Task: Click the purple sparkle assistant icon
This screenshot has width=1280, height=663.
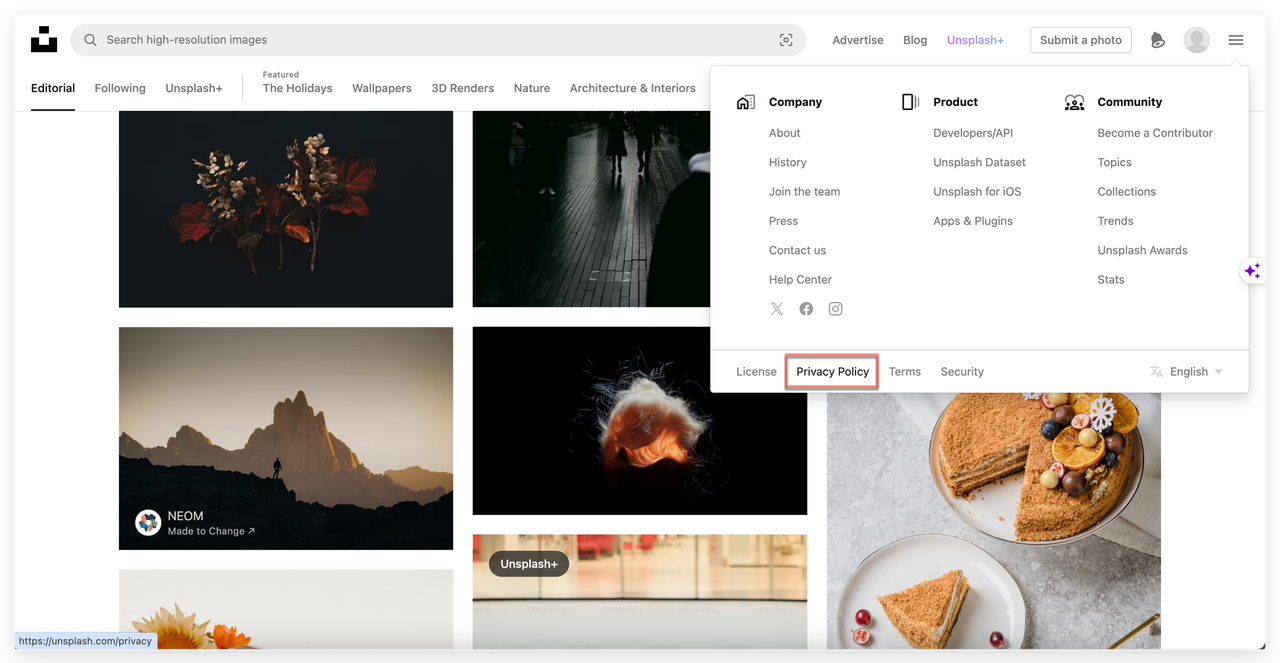Action: (1252, 271)
